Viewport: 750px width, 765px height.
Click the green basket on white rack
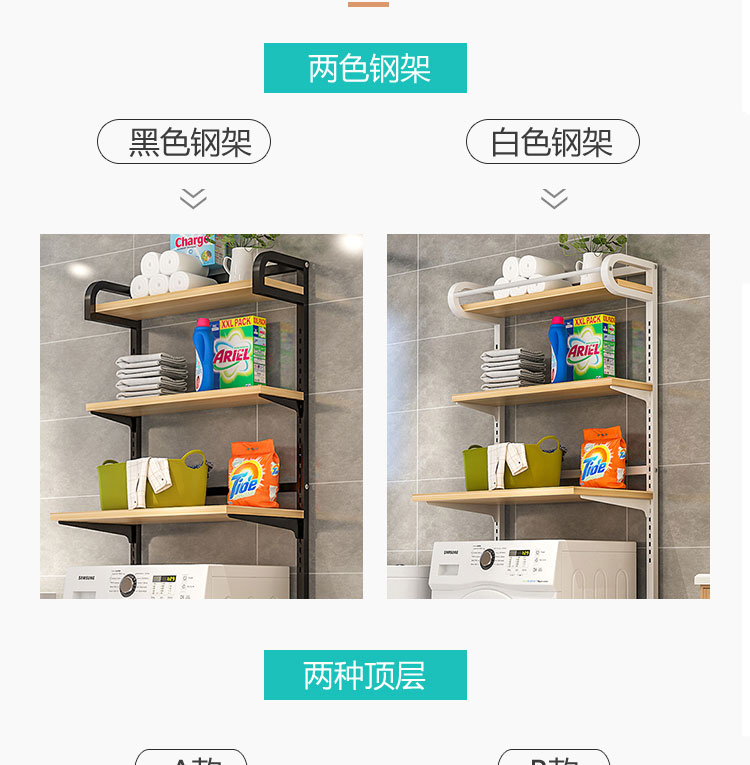click(514, 463)
